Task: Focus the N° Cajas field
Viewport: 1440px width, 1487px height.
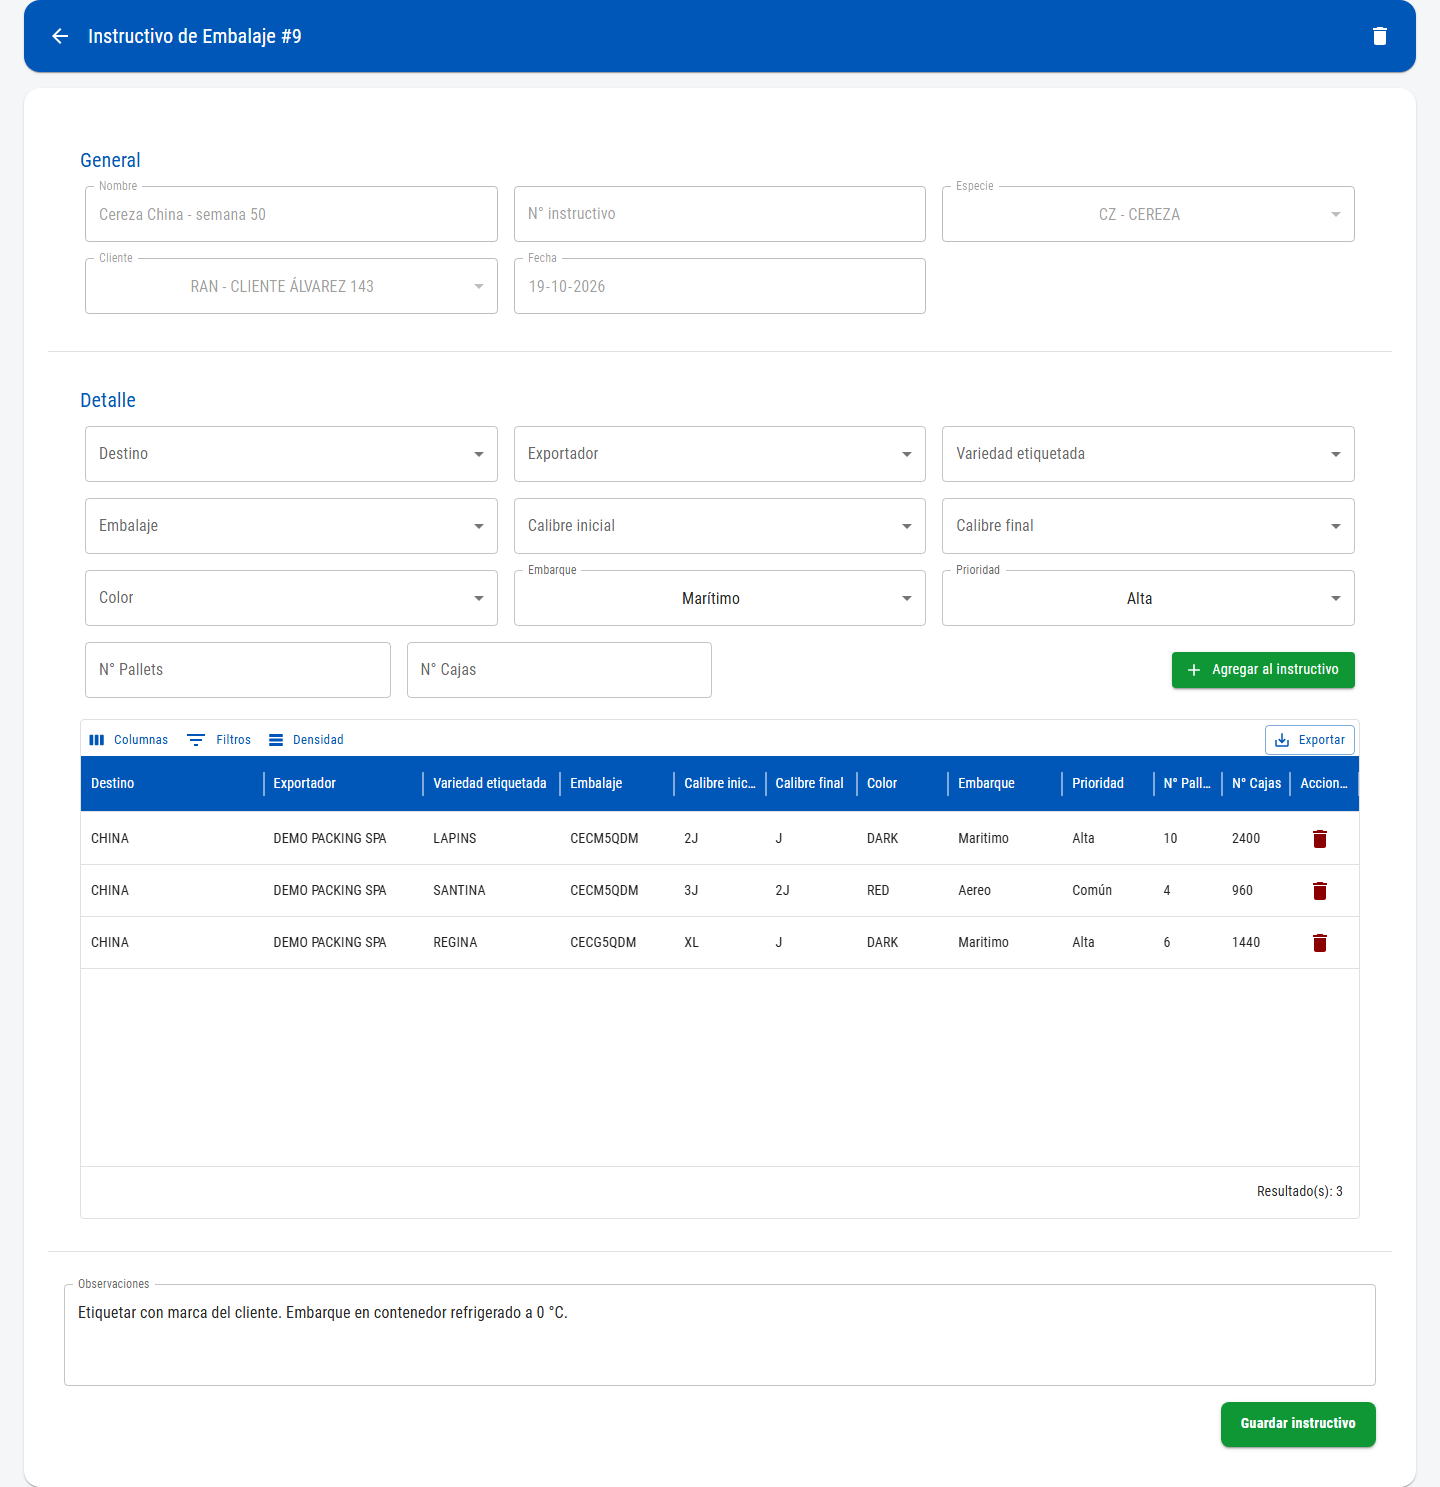Action: 559,670
